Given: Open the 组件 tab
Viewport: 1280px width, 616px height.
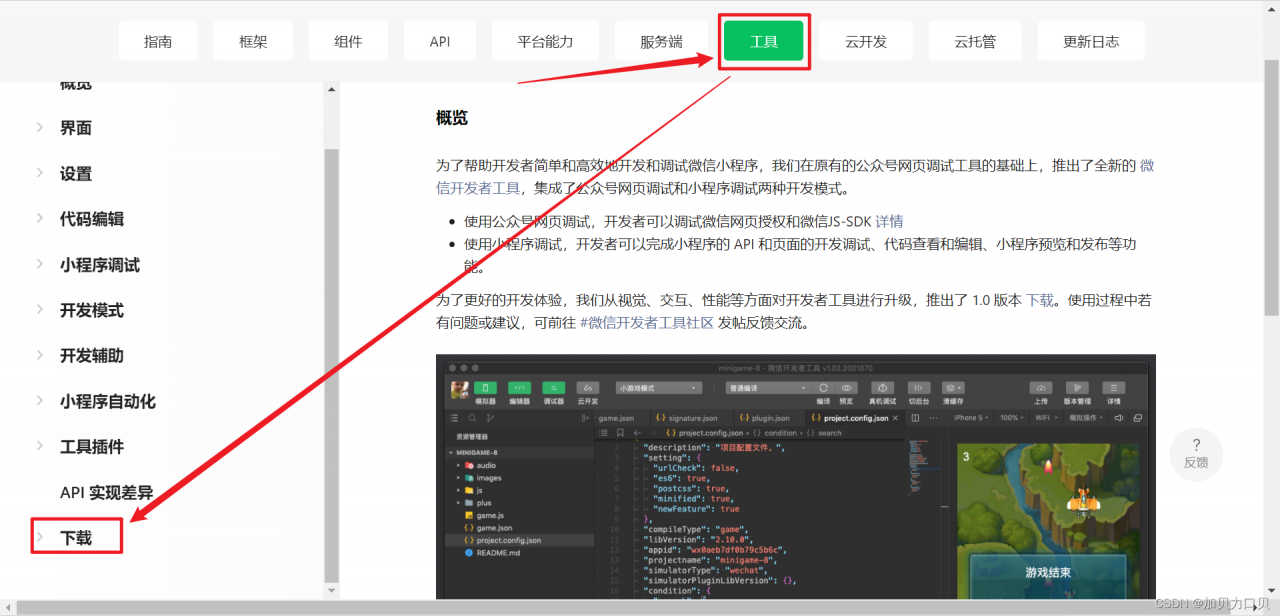Looking at the screenshot, I should 348,41.
